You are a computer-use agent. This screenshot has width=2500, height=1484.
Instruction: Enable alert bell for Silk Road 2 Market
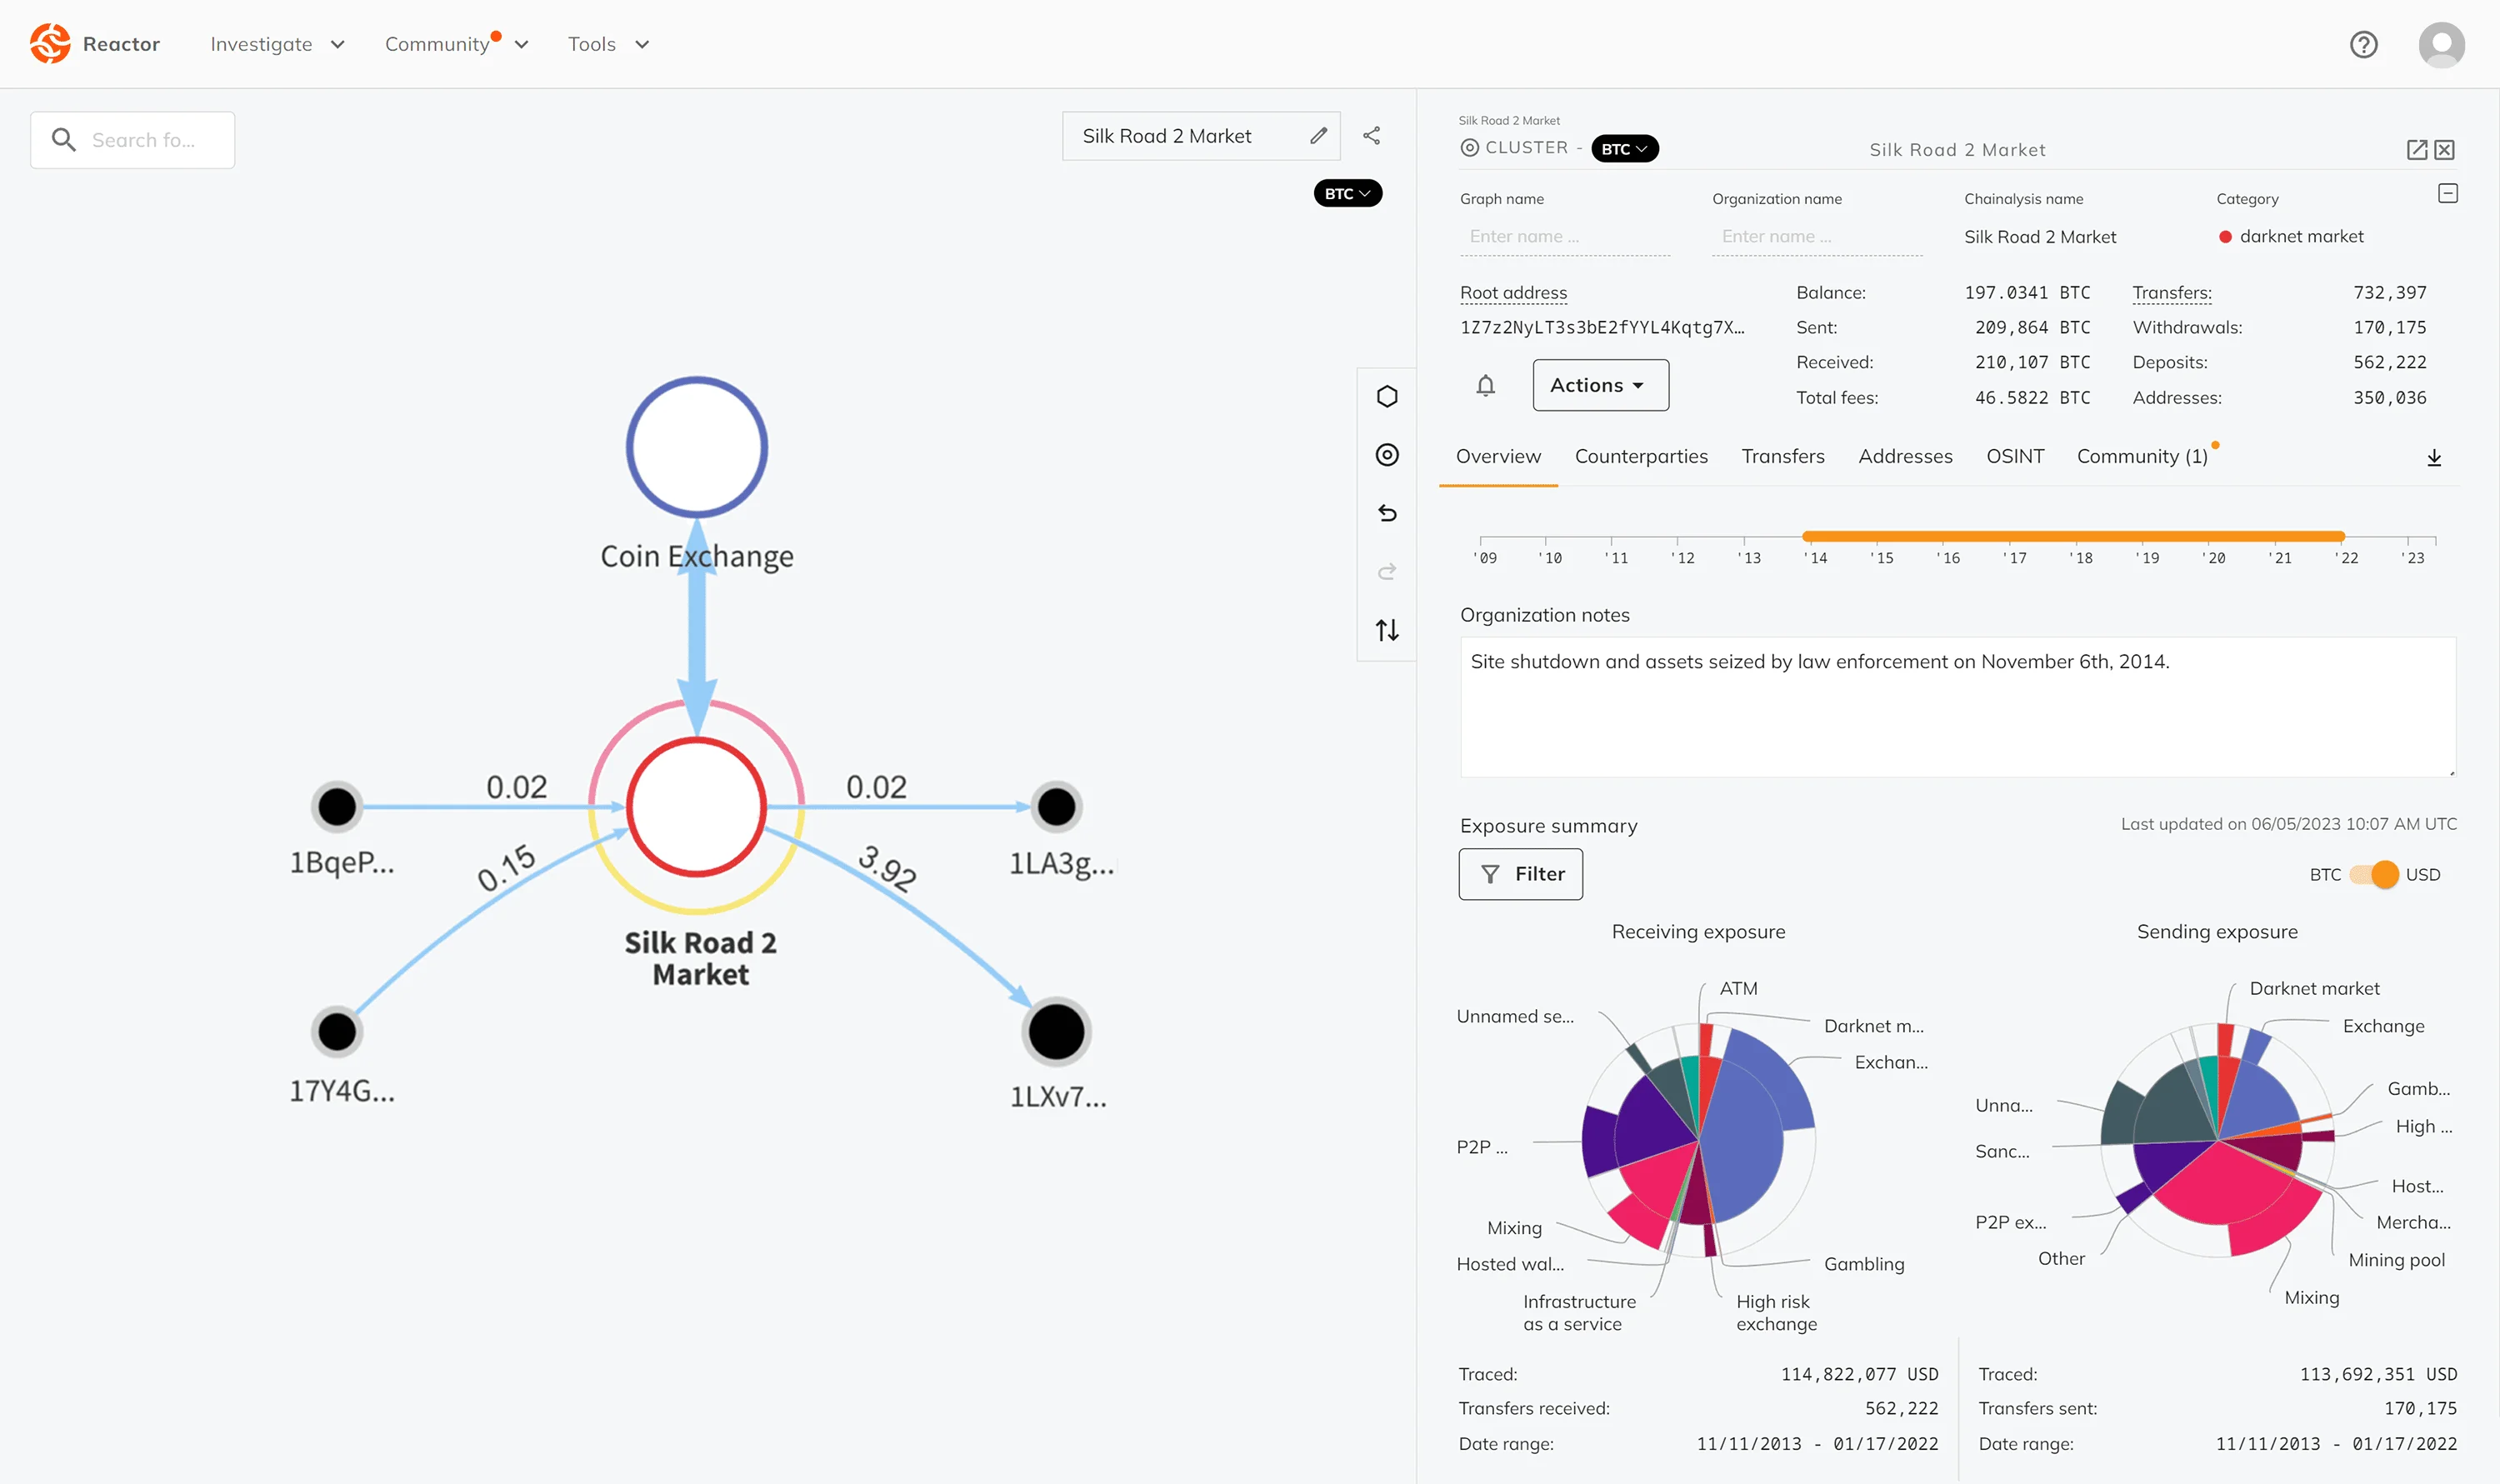(x=1486, y=383)
